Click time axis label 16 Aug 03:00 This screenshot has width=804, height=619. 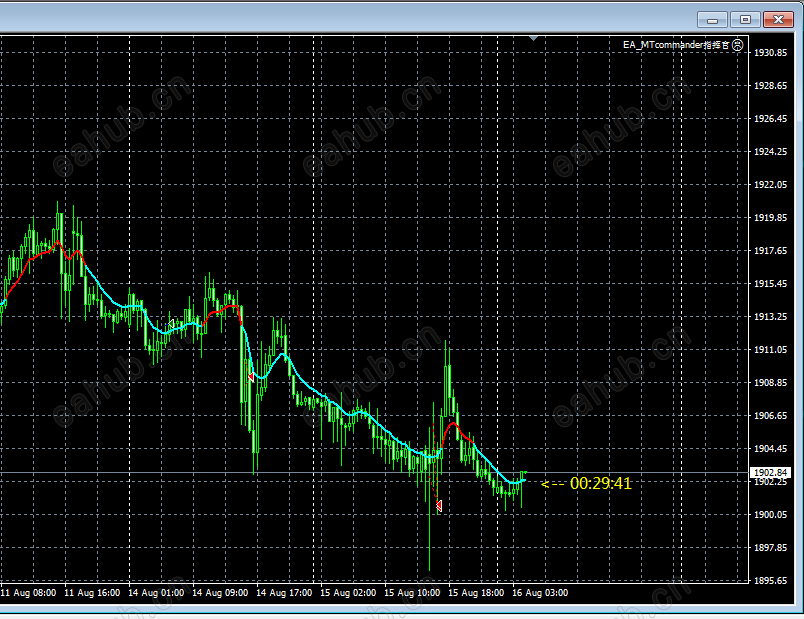coord(540,593)
